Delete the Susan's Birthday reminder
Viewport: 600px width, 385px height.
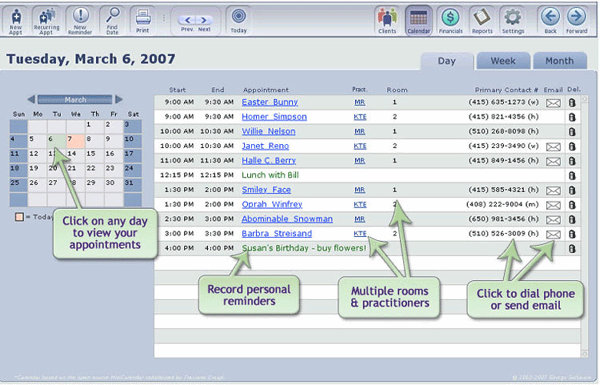pyautogui.click(x=572, y=249)
